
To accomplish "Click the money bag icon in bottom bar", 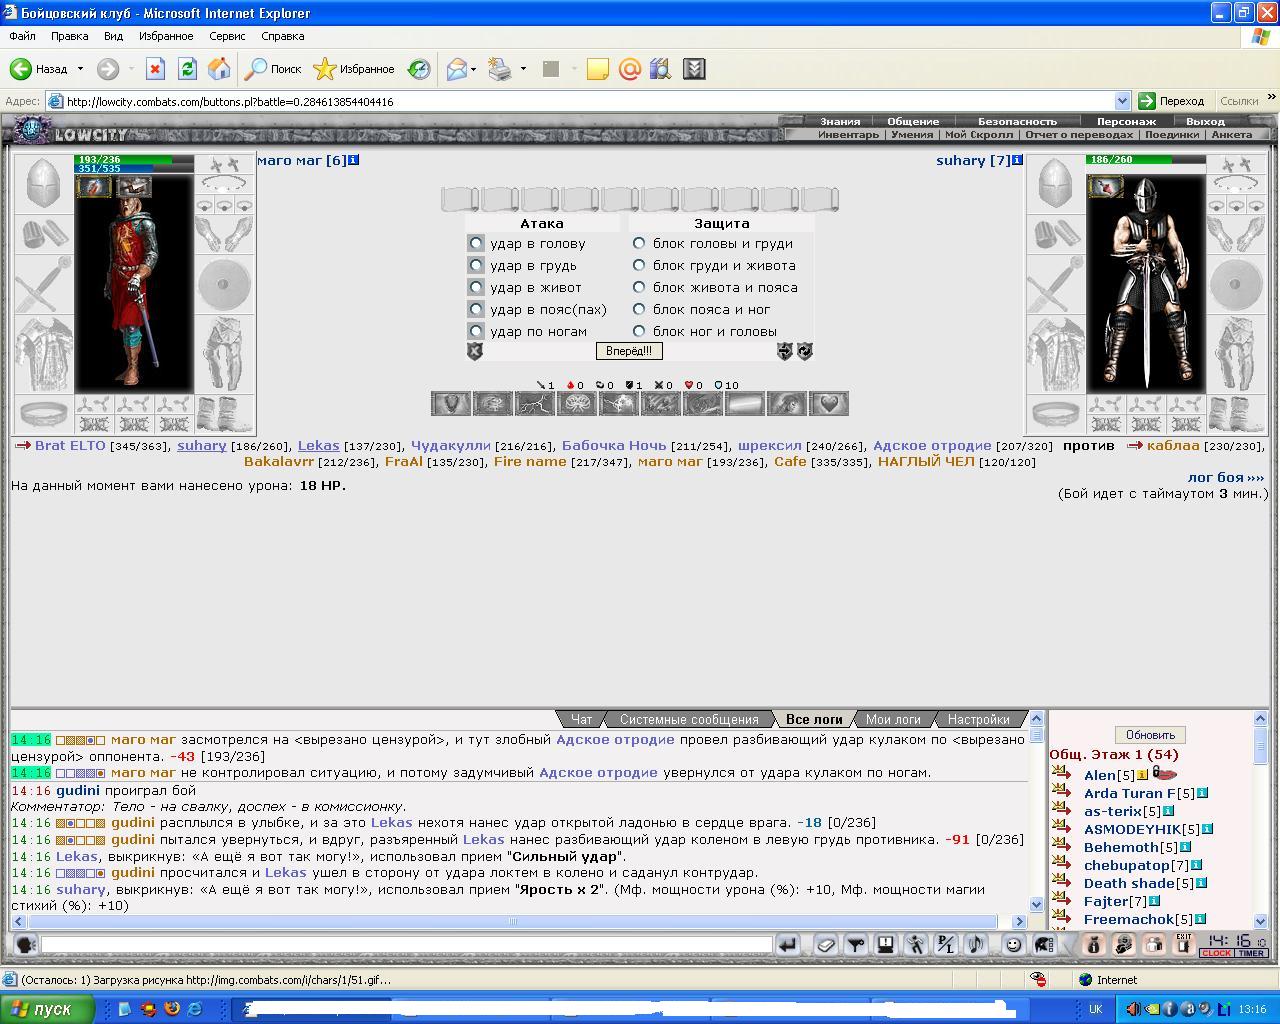I will (x=1093, y=944).
